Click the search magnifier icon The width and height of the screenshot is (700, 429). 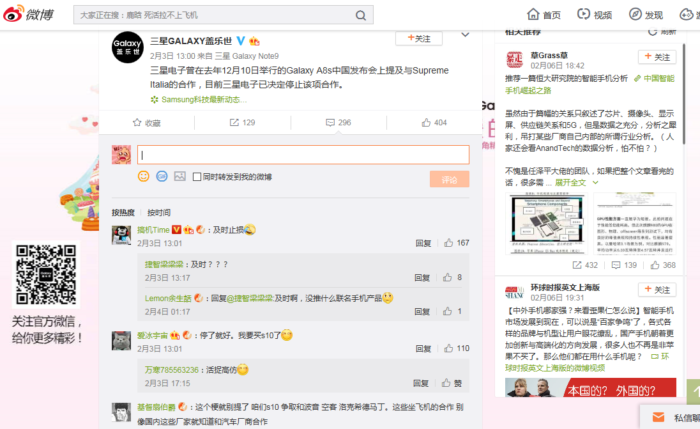coord(361,16)
